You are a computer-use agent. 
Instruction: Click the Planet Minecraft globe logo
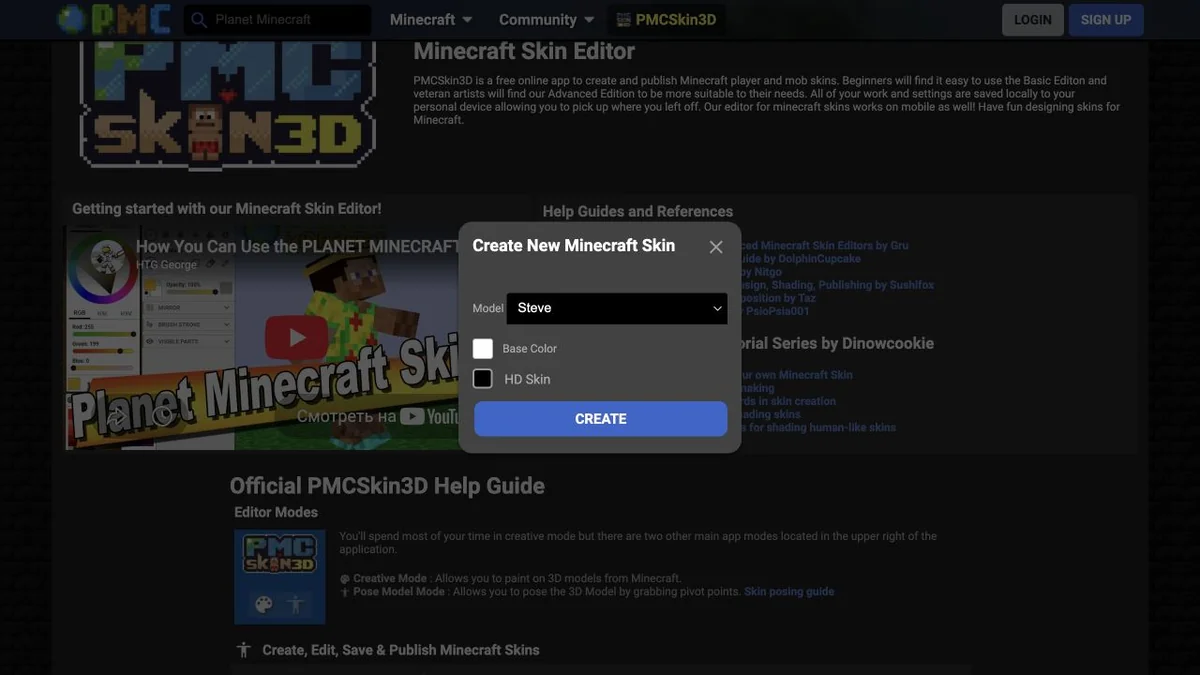pyautogui.click(x=72, y=19)
